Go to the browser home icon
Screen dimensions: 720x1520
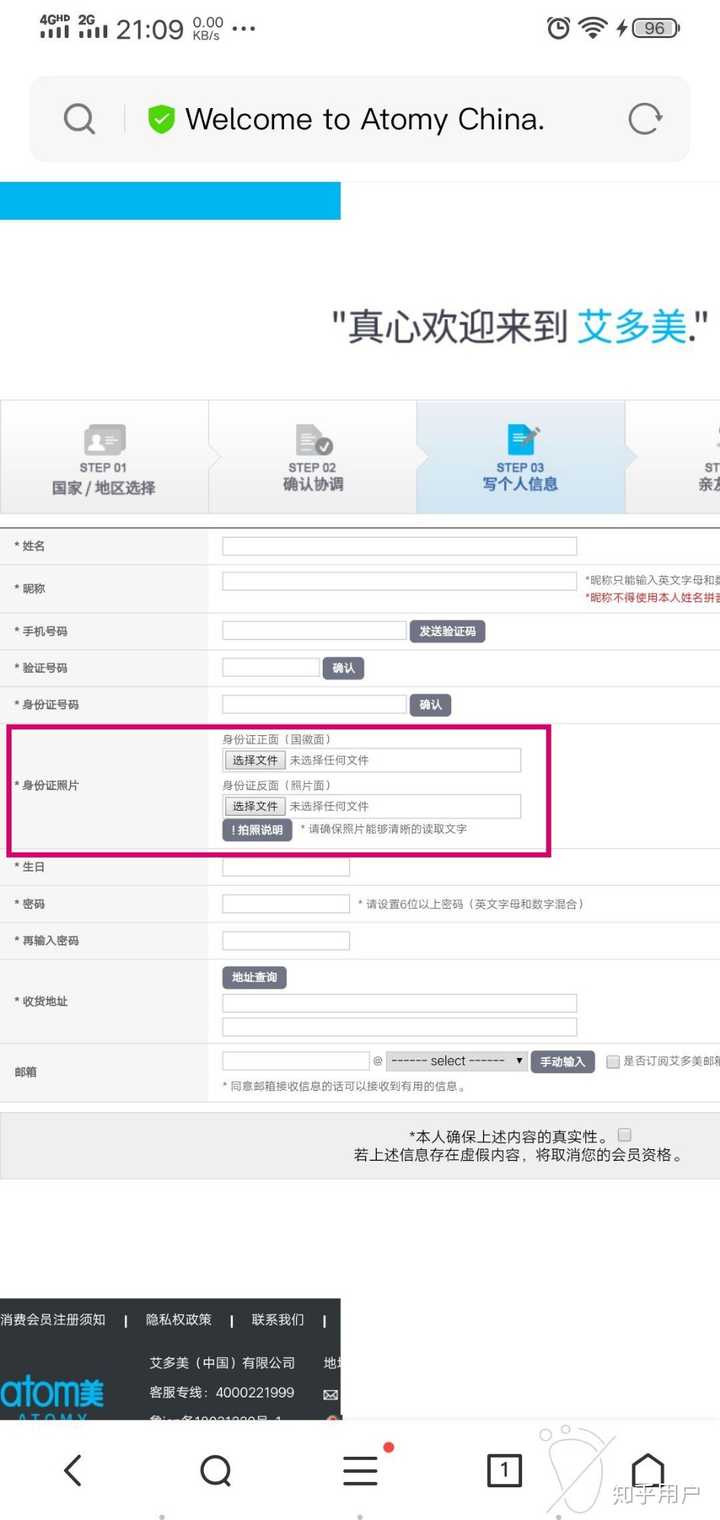click(648, 1470)
